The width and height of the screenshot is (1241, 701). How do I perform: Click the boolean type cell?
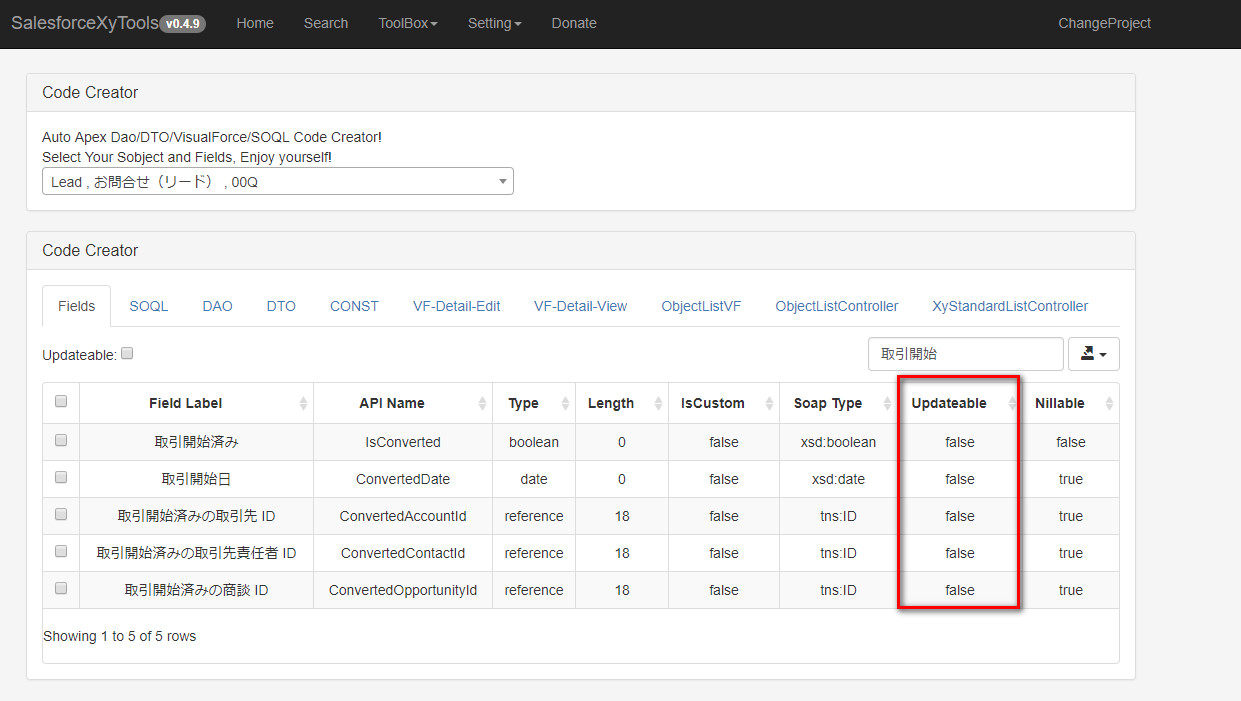tap(534, 442)
